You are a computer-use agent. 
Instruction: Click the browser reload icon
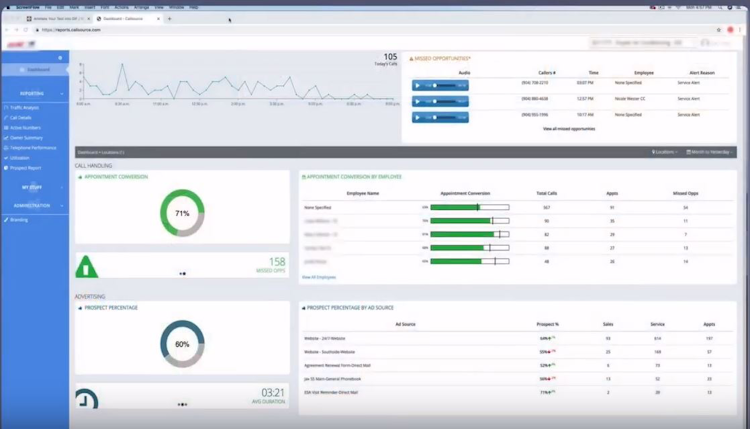tap(26, 30)
